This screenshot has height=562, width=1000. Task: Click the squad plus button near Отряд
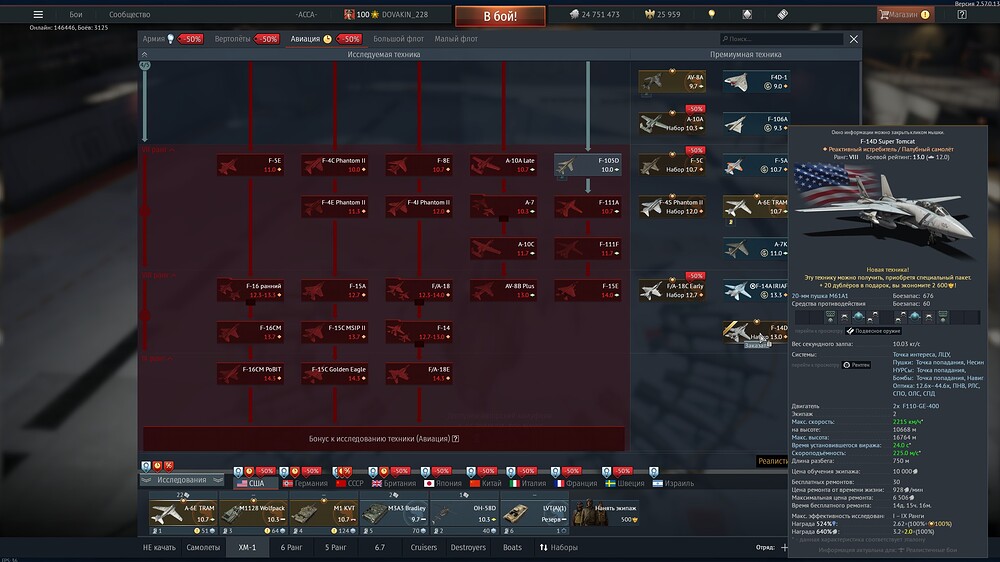click(784, 547)
